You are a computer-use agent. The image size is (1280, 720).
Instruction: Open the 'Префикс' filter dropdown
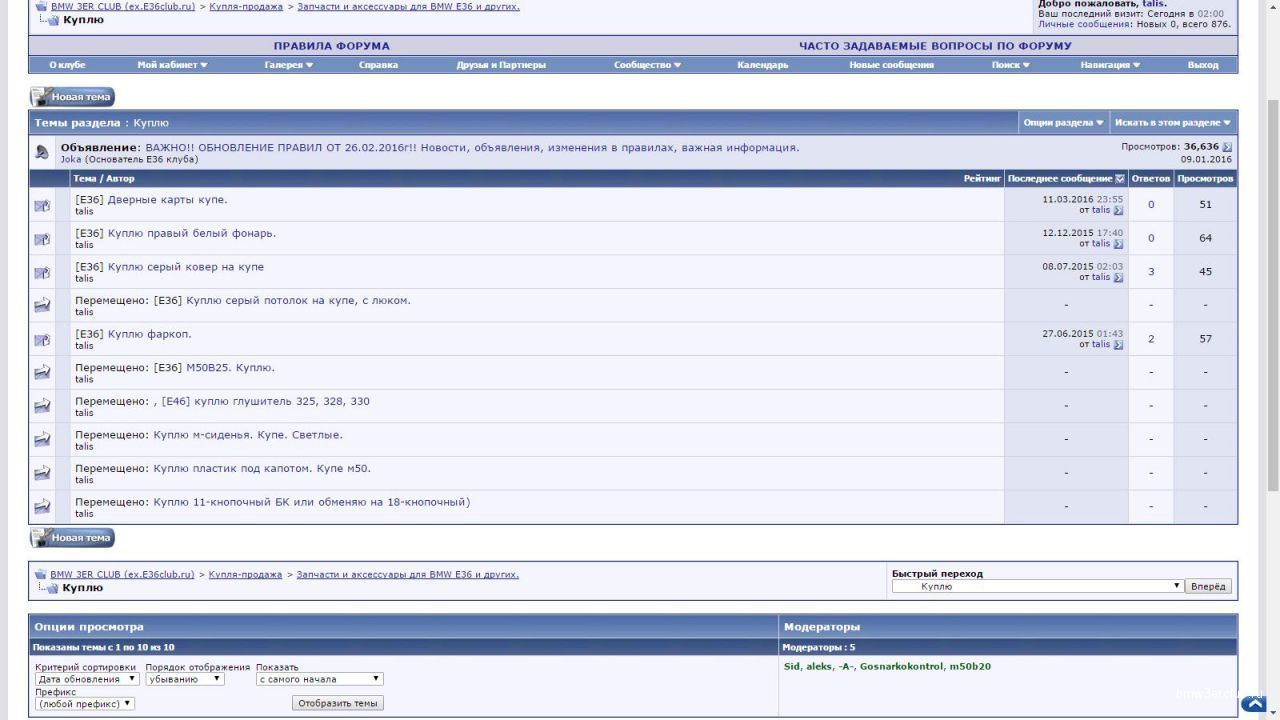[x=85, y=704]
